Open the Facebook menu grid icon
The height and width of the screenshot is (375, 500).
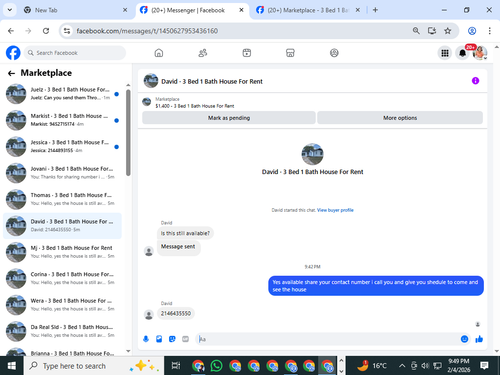point(445,53)
